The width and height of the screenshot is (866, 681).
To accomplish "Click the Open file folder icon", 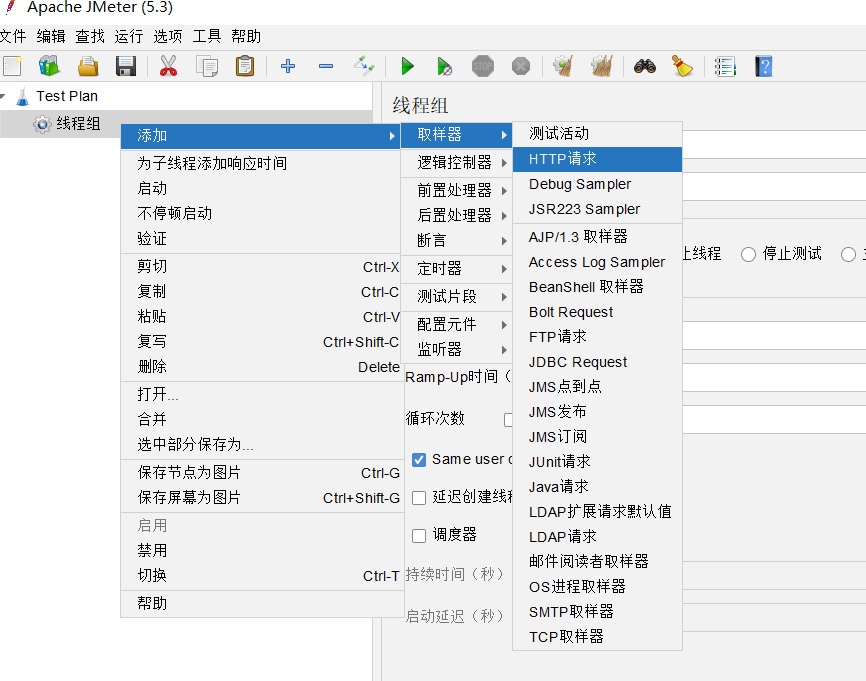I will (x=88, y=66).
